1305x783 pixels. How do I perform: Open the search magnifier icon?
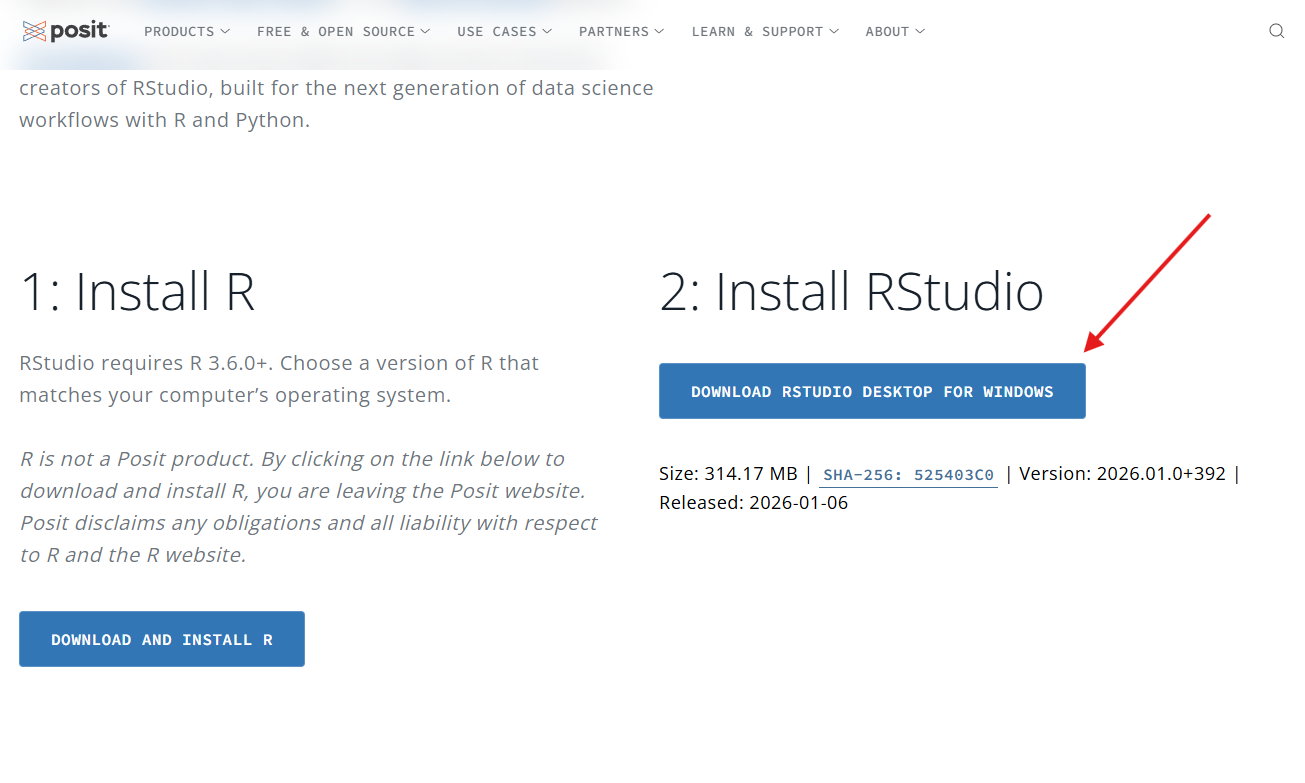pos(1276,31)
